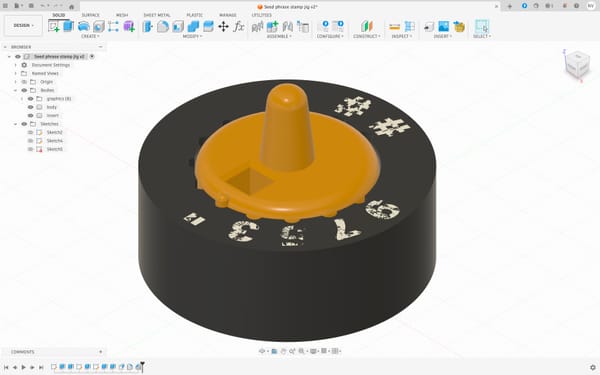
Task: Switch to the MANAGE tab
Action: 228,15
